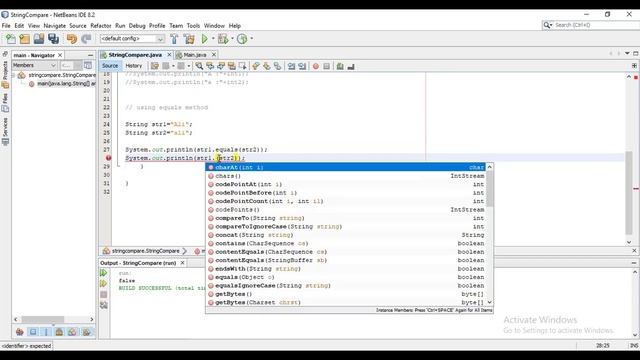The height and width of the screenshot is (360, 640).
Task: Open the editor document list dropdown arrow
Action: pos(627,54)
